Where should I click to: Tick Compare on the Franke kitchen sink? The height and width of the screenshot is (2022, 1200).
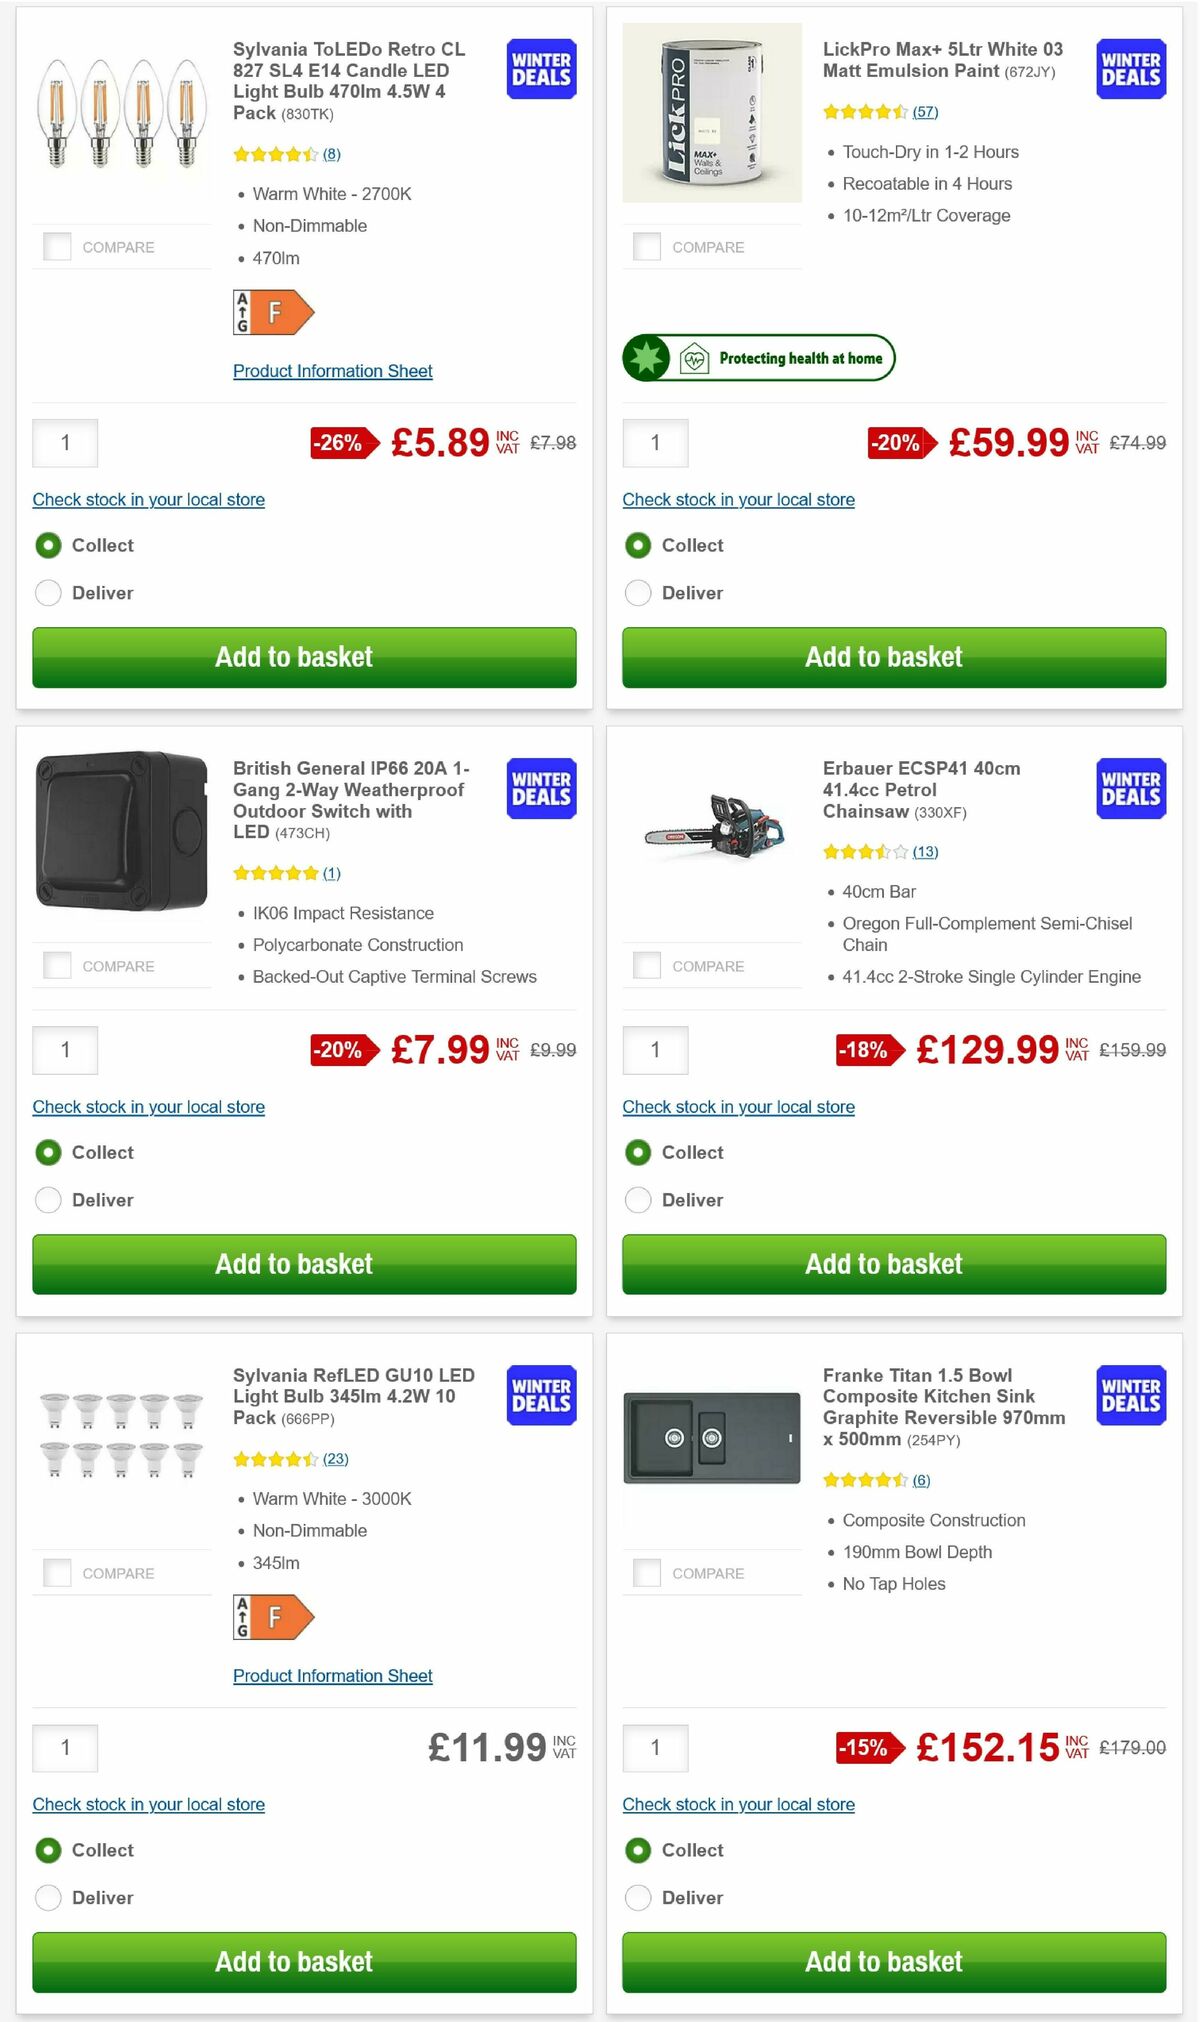[x=647, y=1572]
